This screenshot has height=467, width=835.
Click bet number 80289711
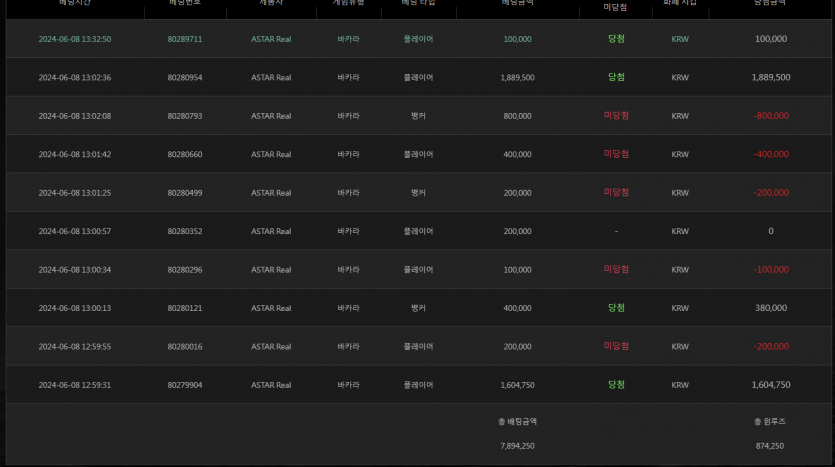[x=185, y=39]
